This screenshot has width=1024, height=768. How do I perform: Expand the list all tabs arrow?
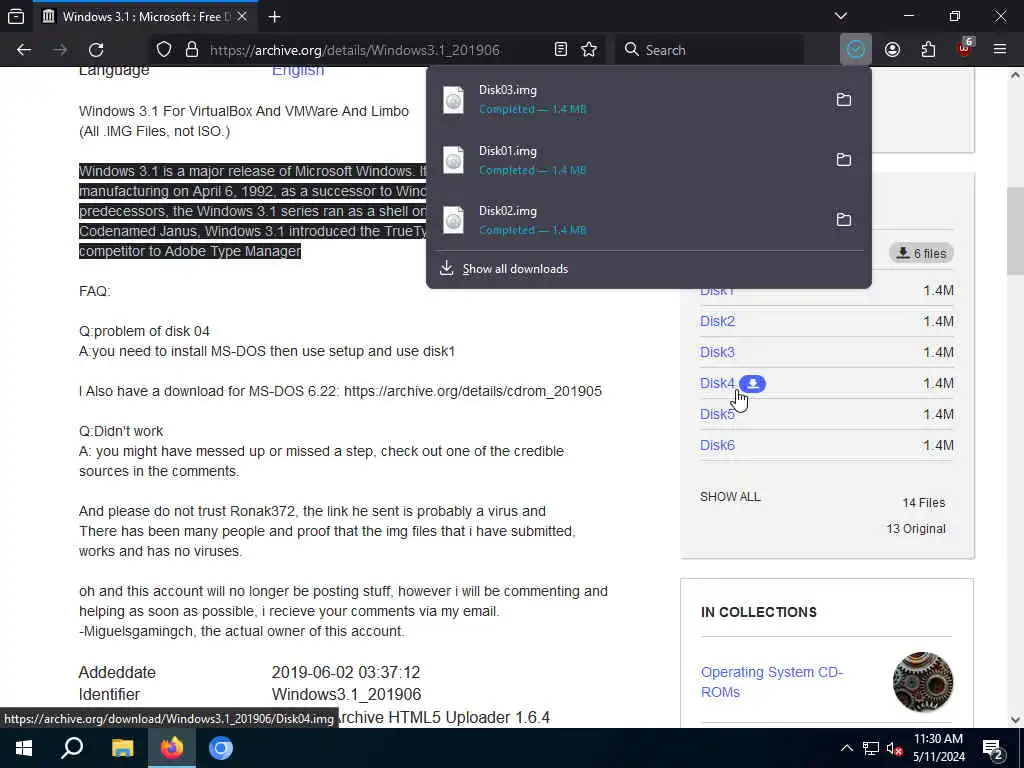[x=841, y=16]
